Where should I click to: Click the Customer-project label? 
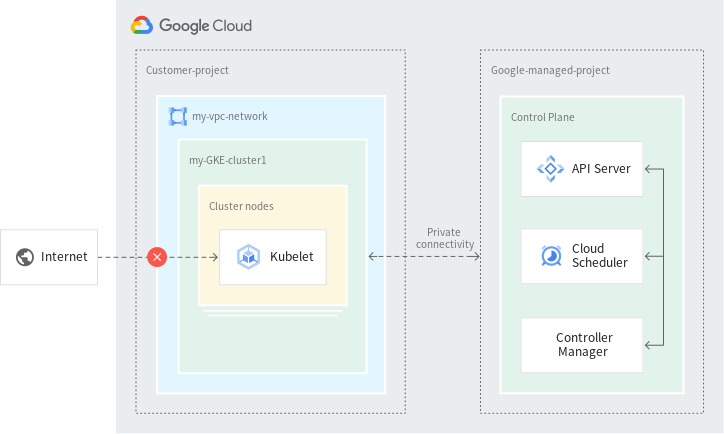click(187, 70)
